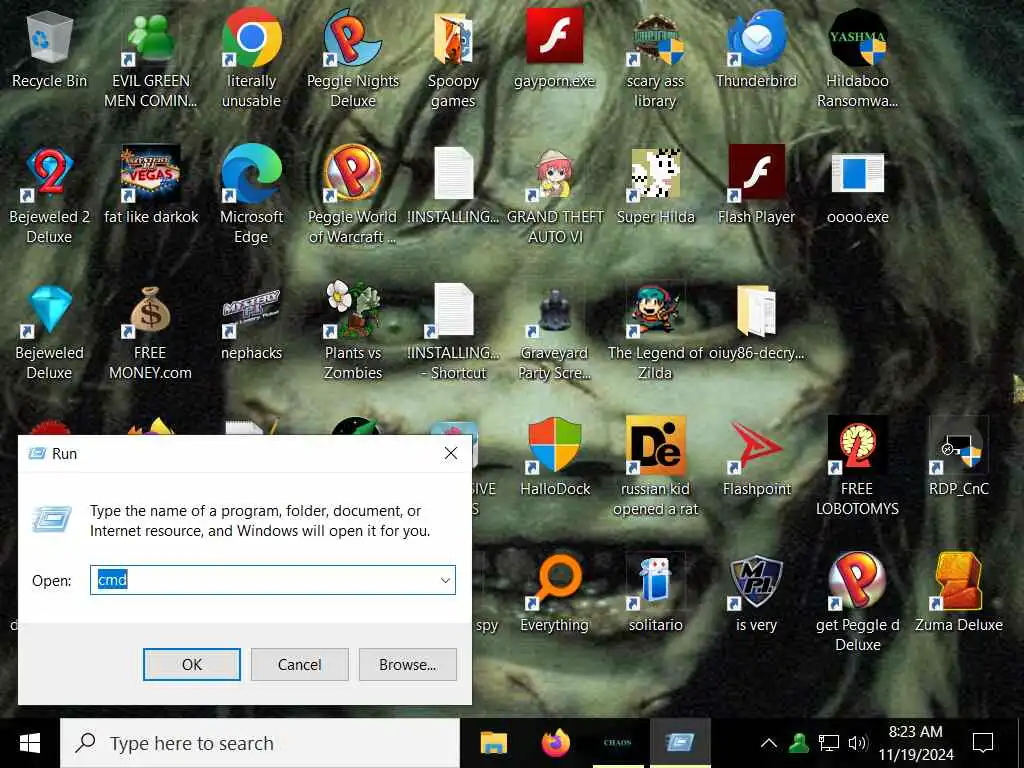Click the fat like darkok Vegas icon
Image resolution: width=1024 pixels, height=768 pixels.
click(x=150, y=175)
